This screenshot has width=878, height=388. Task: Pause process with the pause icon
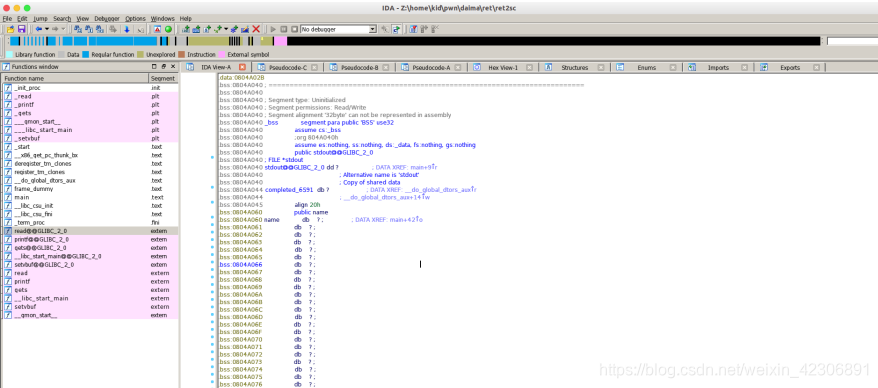click(x=283, y=29)
